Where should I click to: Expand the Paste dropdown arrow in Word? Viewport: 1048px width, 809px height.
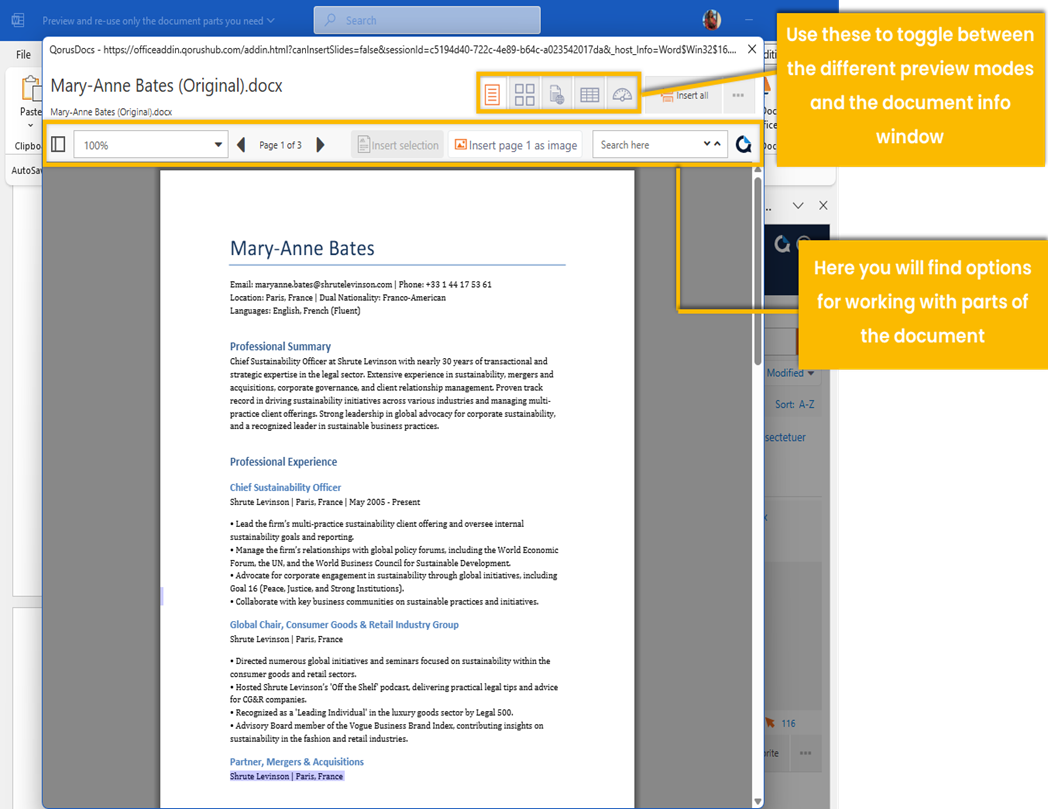[30, 126]
